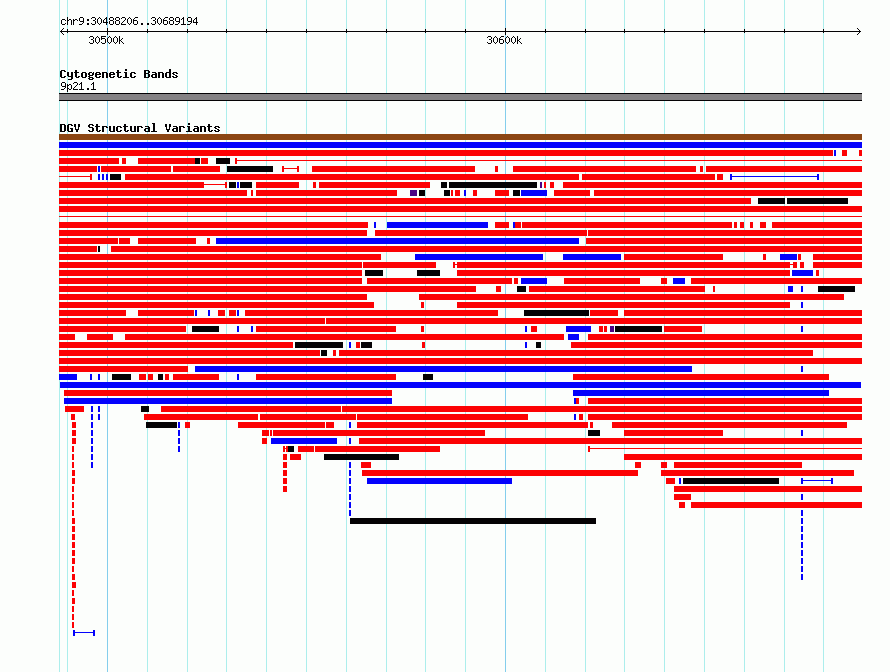Select the blue variant bar directly below the brown bar
Image resolution: width=890 pixels, height=672 pixels.
click(x=460, y=145)
